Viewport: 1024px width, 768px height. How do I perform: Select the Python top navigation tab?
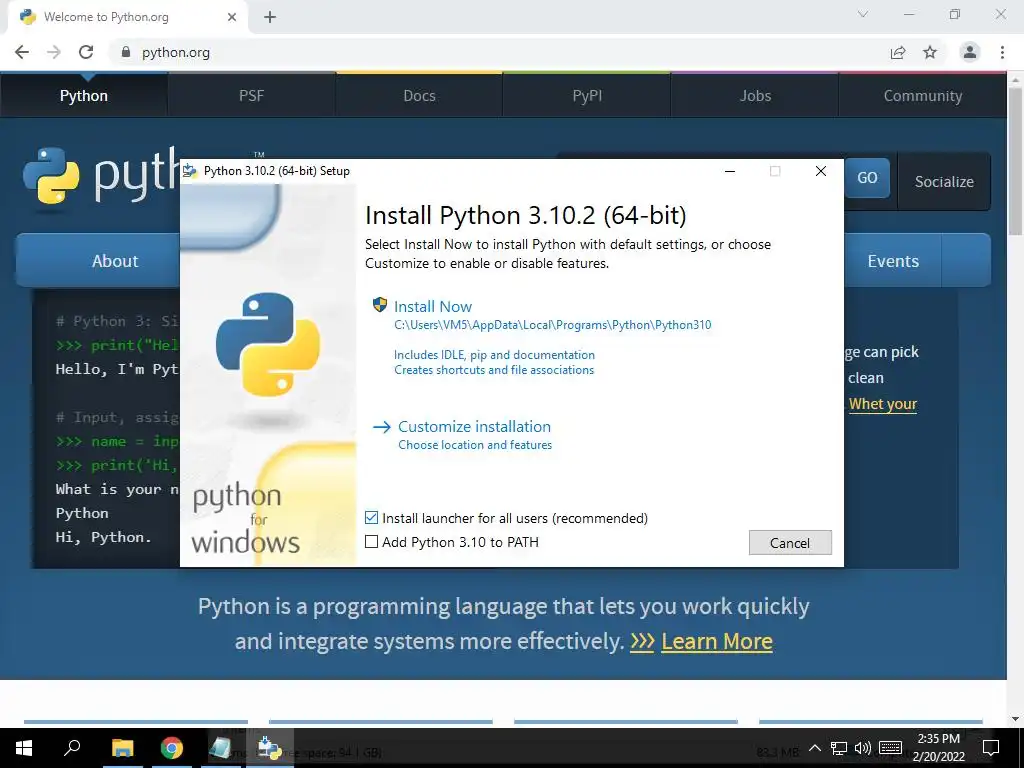click(x=84, y=95)
